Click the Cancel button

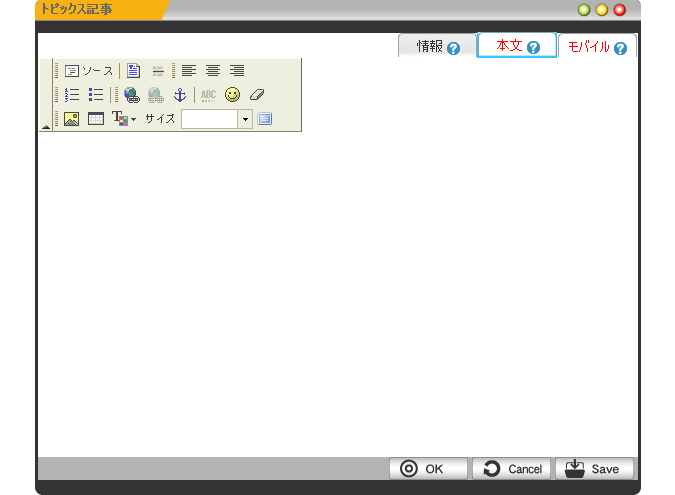(511, 469)
